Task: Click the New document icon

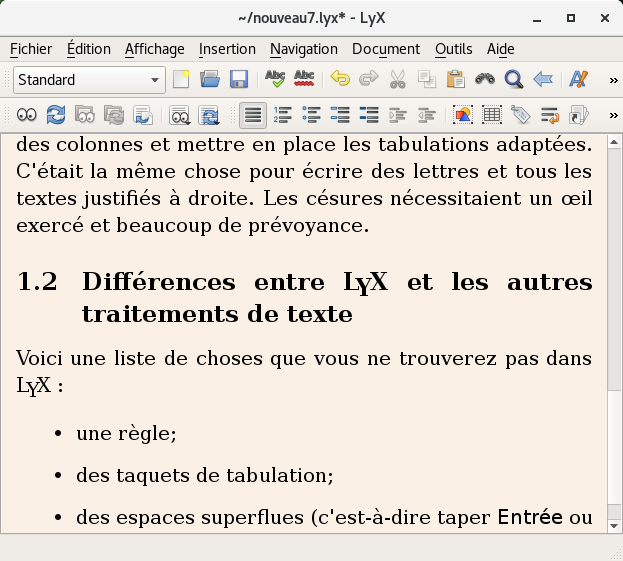Action: coord(181,79)
